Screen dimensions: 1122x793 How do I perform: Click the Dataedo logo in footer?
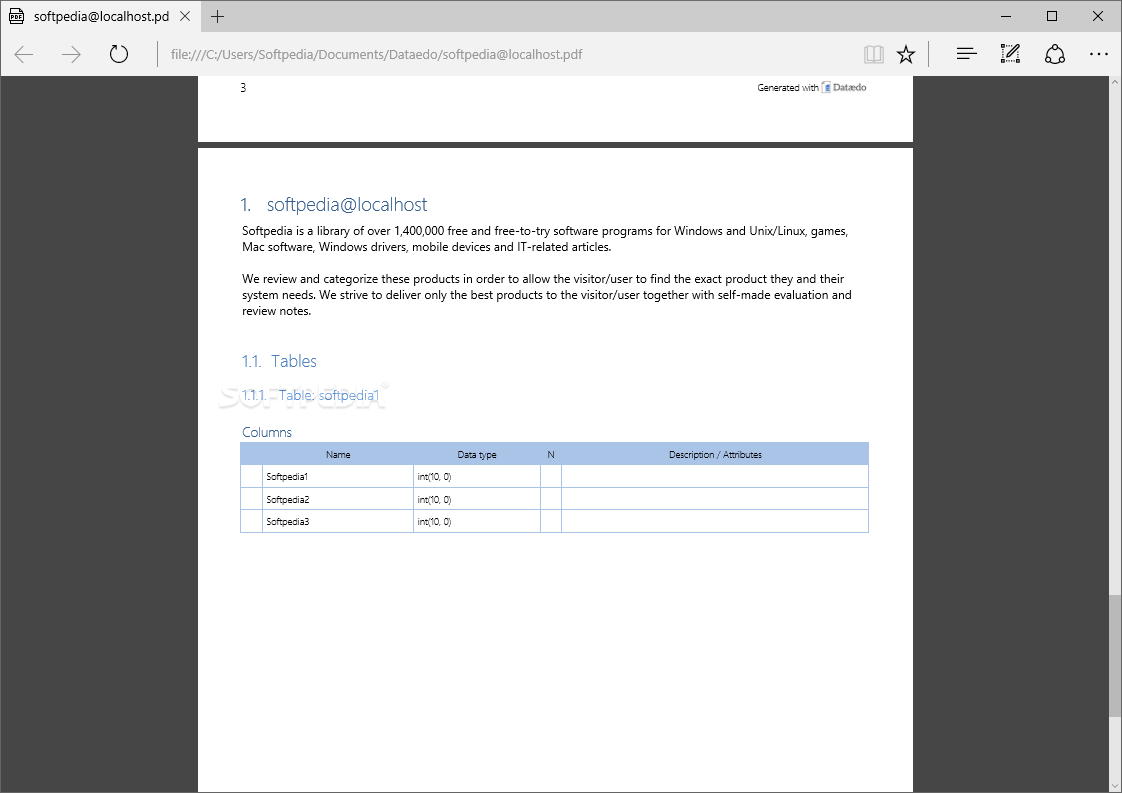(844, 87)
